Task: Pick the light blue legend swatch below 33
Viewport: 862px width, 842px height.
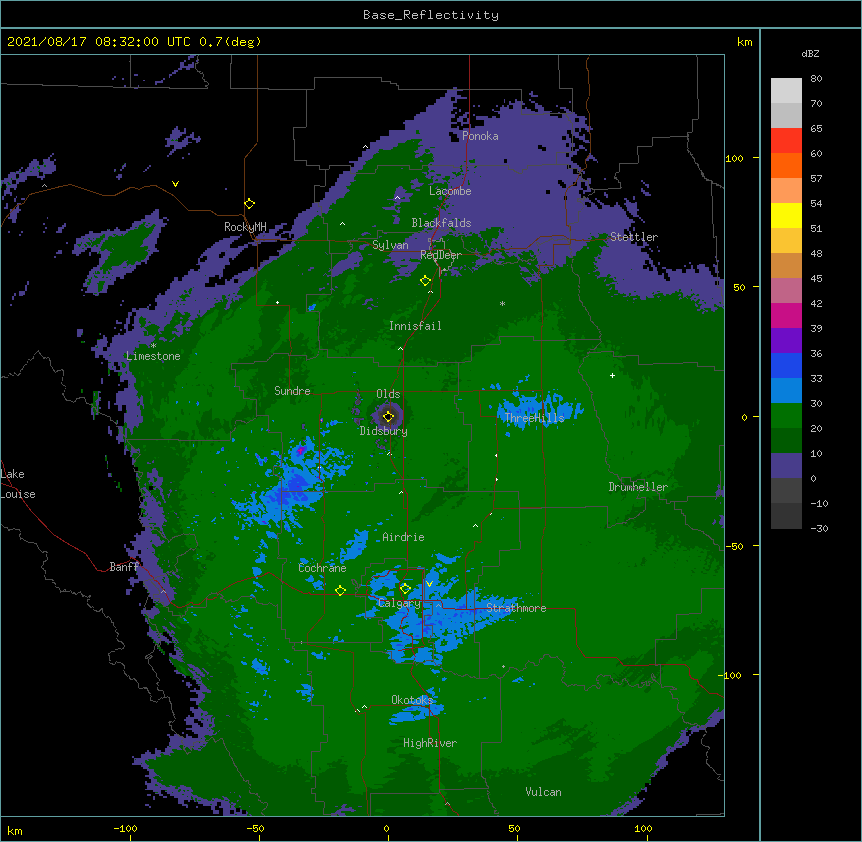Action: [x=786, y=390]
